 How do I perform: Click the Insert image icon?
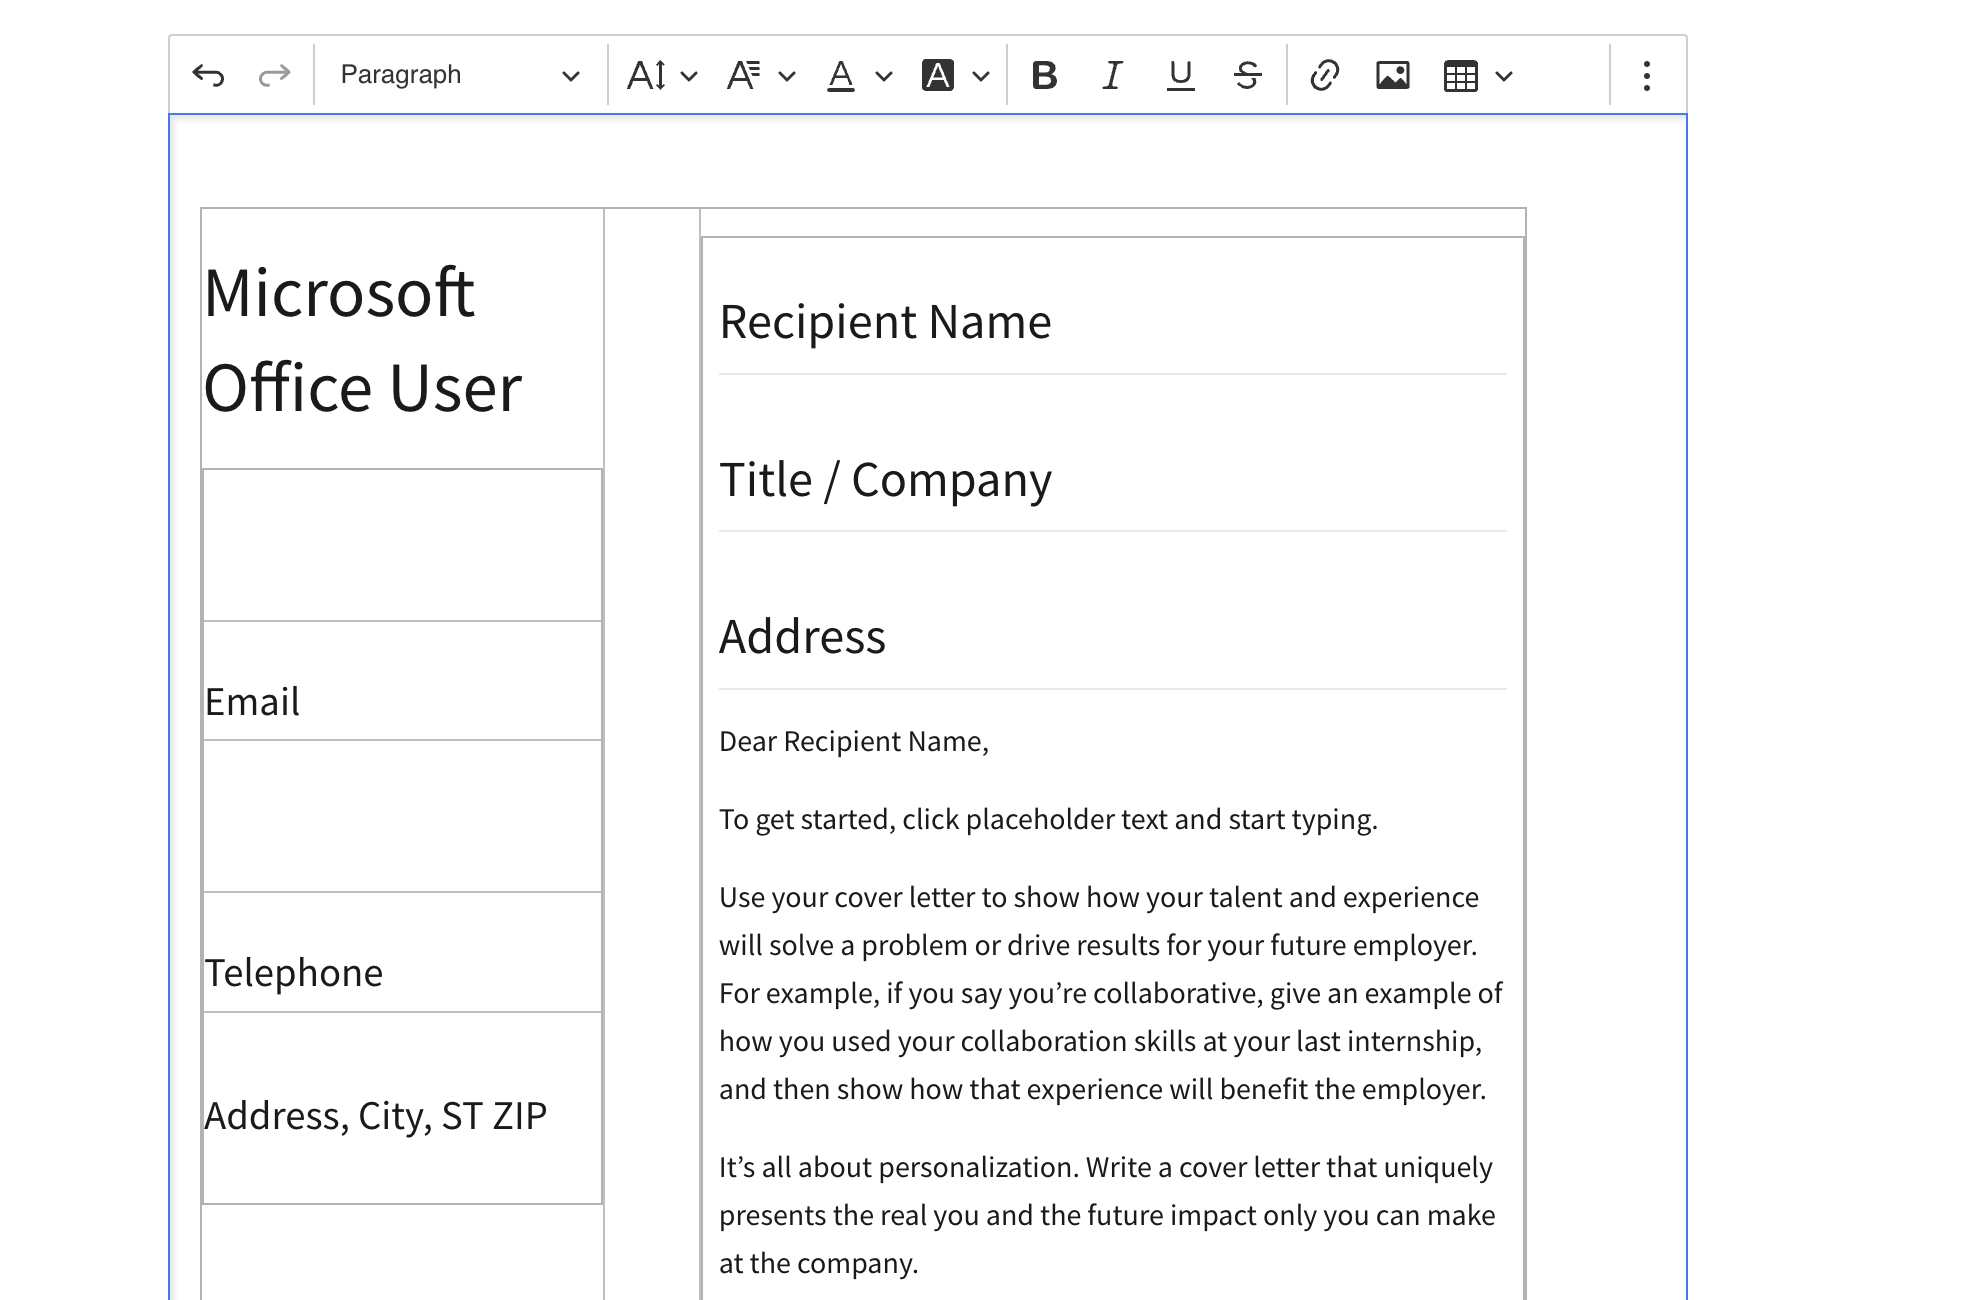point(1392,75)
